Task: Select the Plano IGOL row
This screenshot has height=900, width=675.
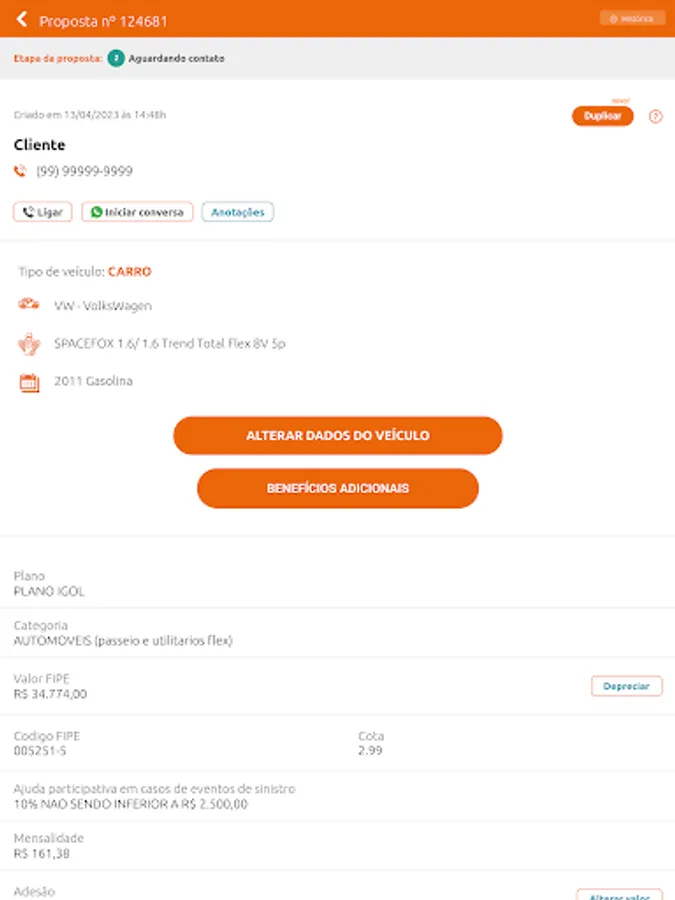Action: pyautogui.click(x=337, y=584)
